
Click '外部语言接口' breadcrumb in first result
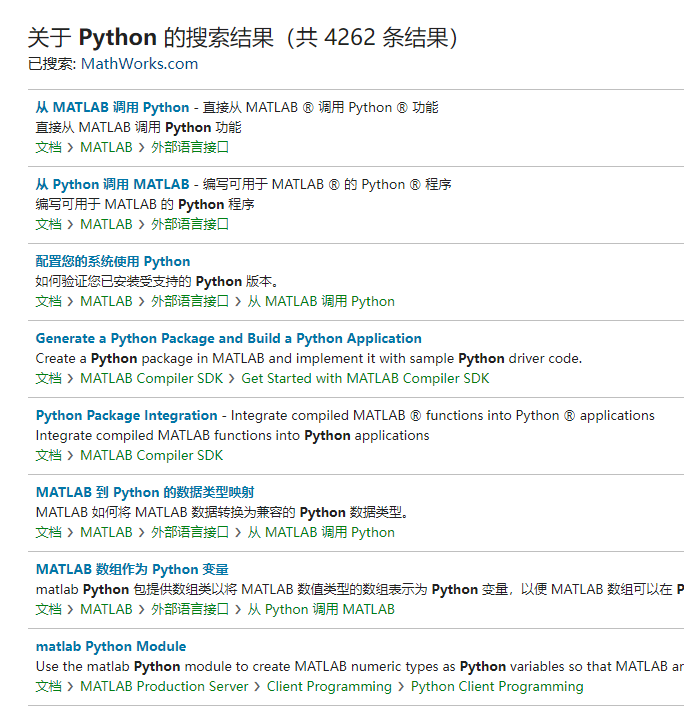190,147
